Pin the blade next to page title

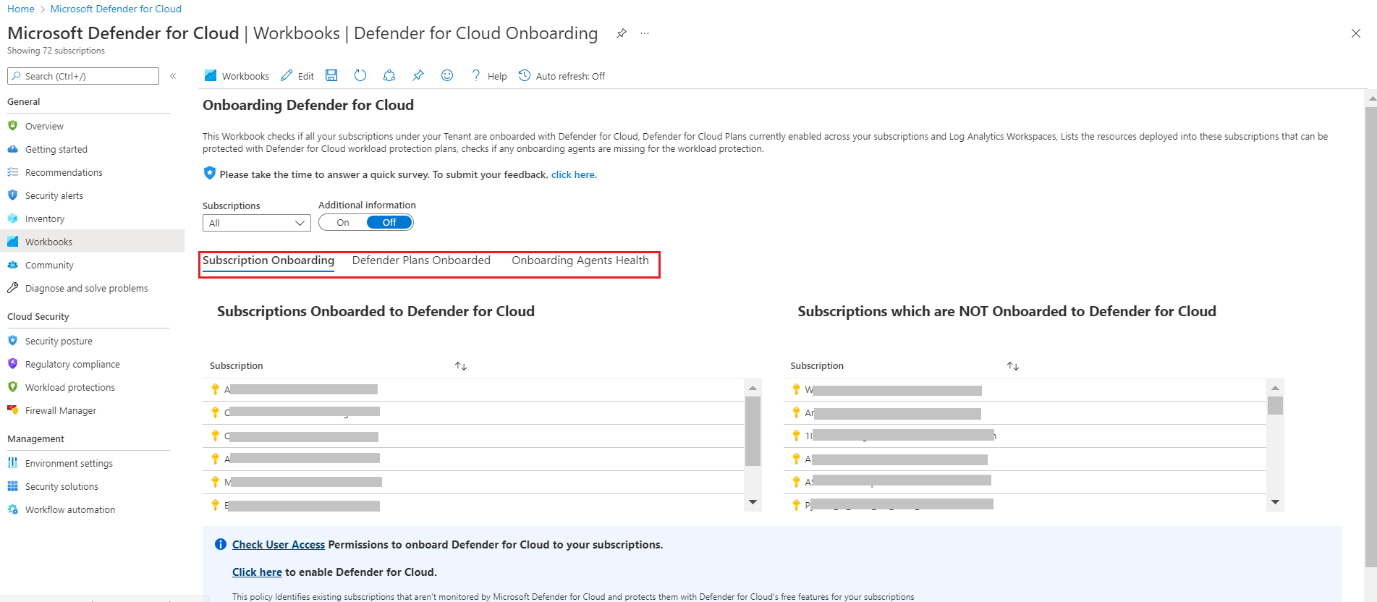point(621,34)
